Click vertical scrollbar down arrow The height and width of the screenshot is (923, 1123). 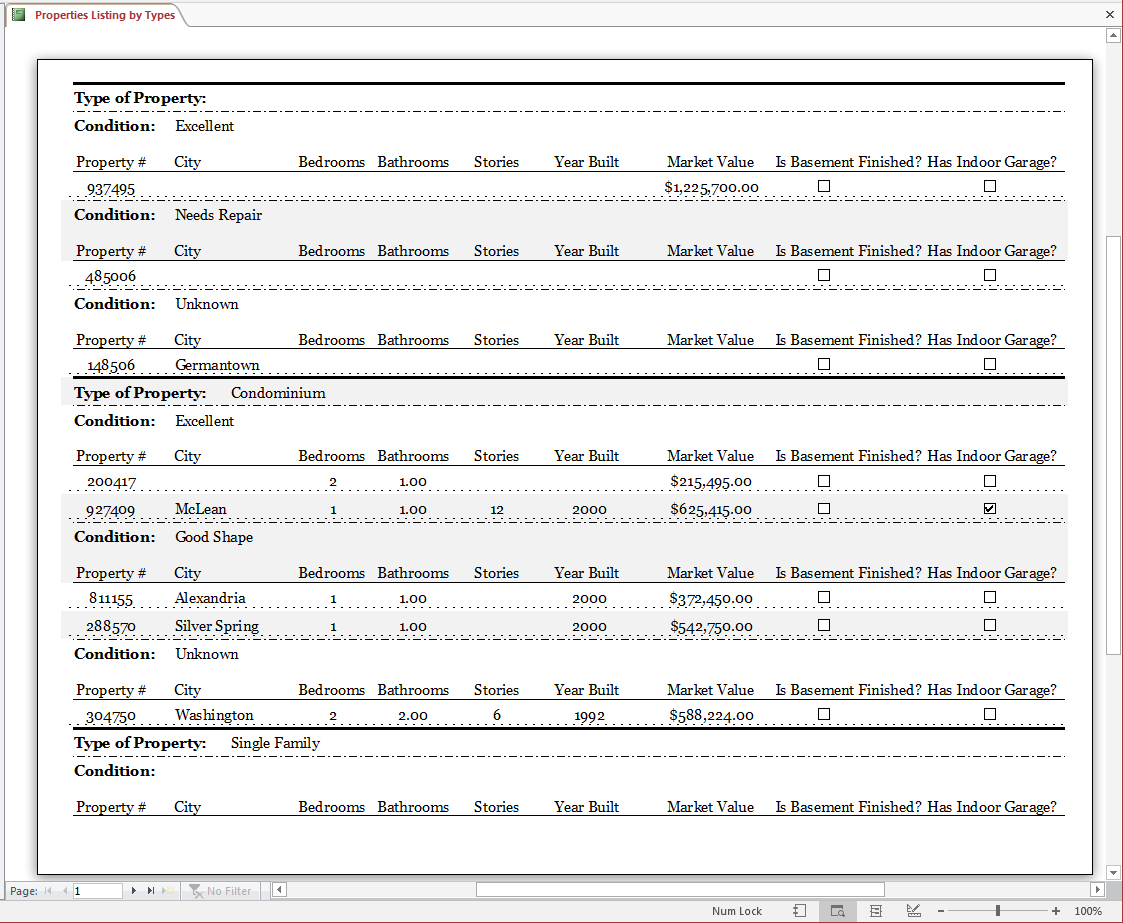[1113, 872]
